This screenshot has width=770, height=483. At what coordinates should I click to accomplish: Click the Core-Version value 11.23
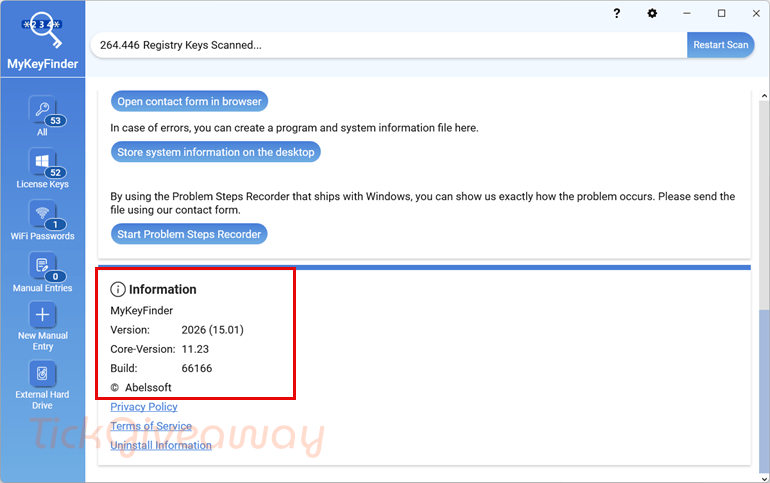tap(195, 349)
